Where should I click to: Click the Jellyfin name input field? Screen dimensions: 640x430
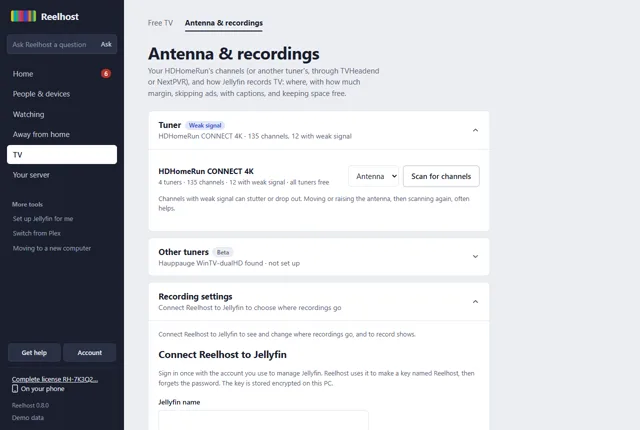pos(263,420)
